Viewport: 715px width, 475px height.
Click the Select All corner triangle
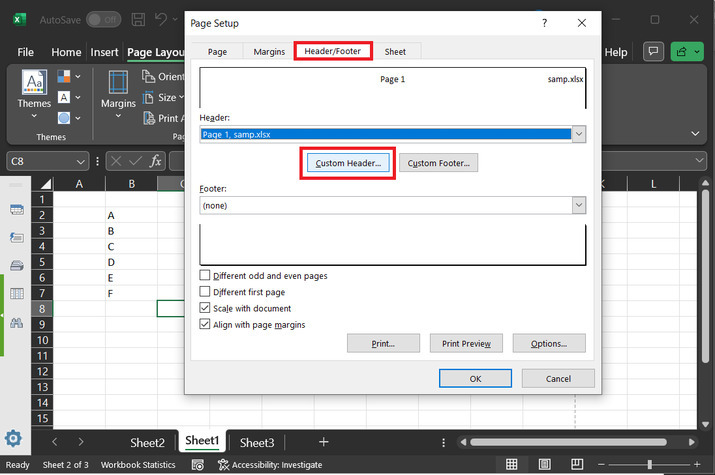46,184
